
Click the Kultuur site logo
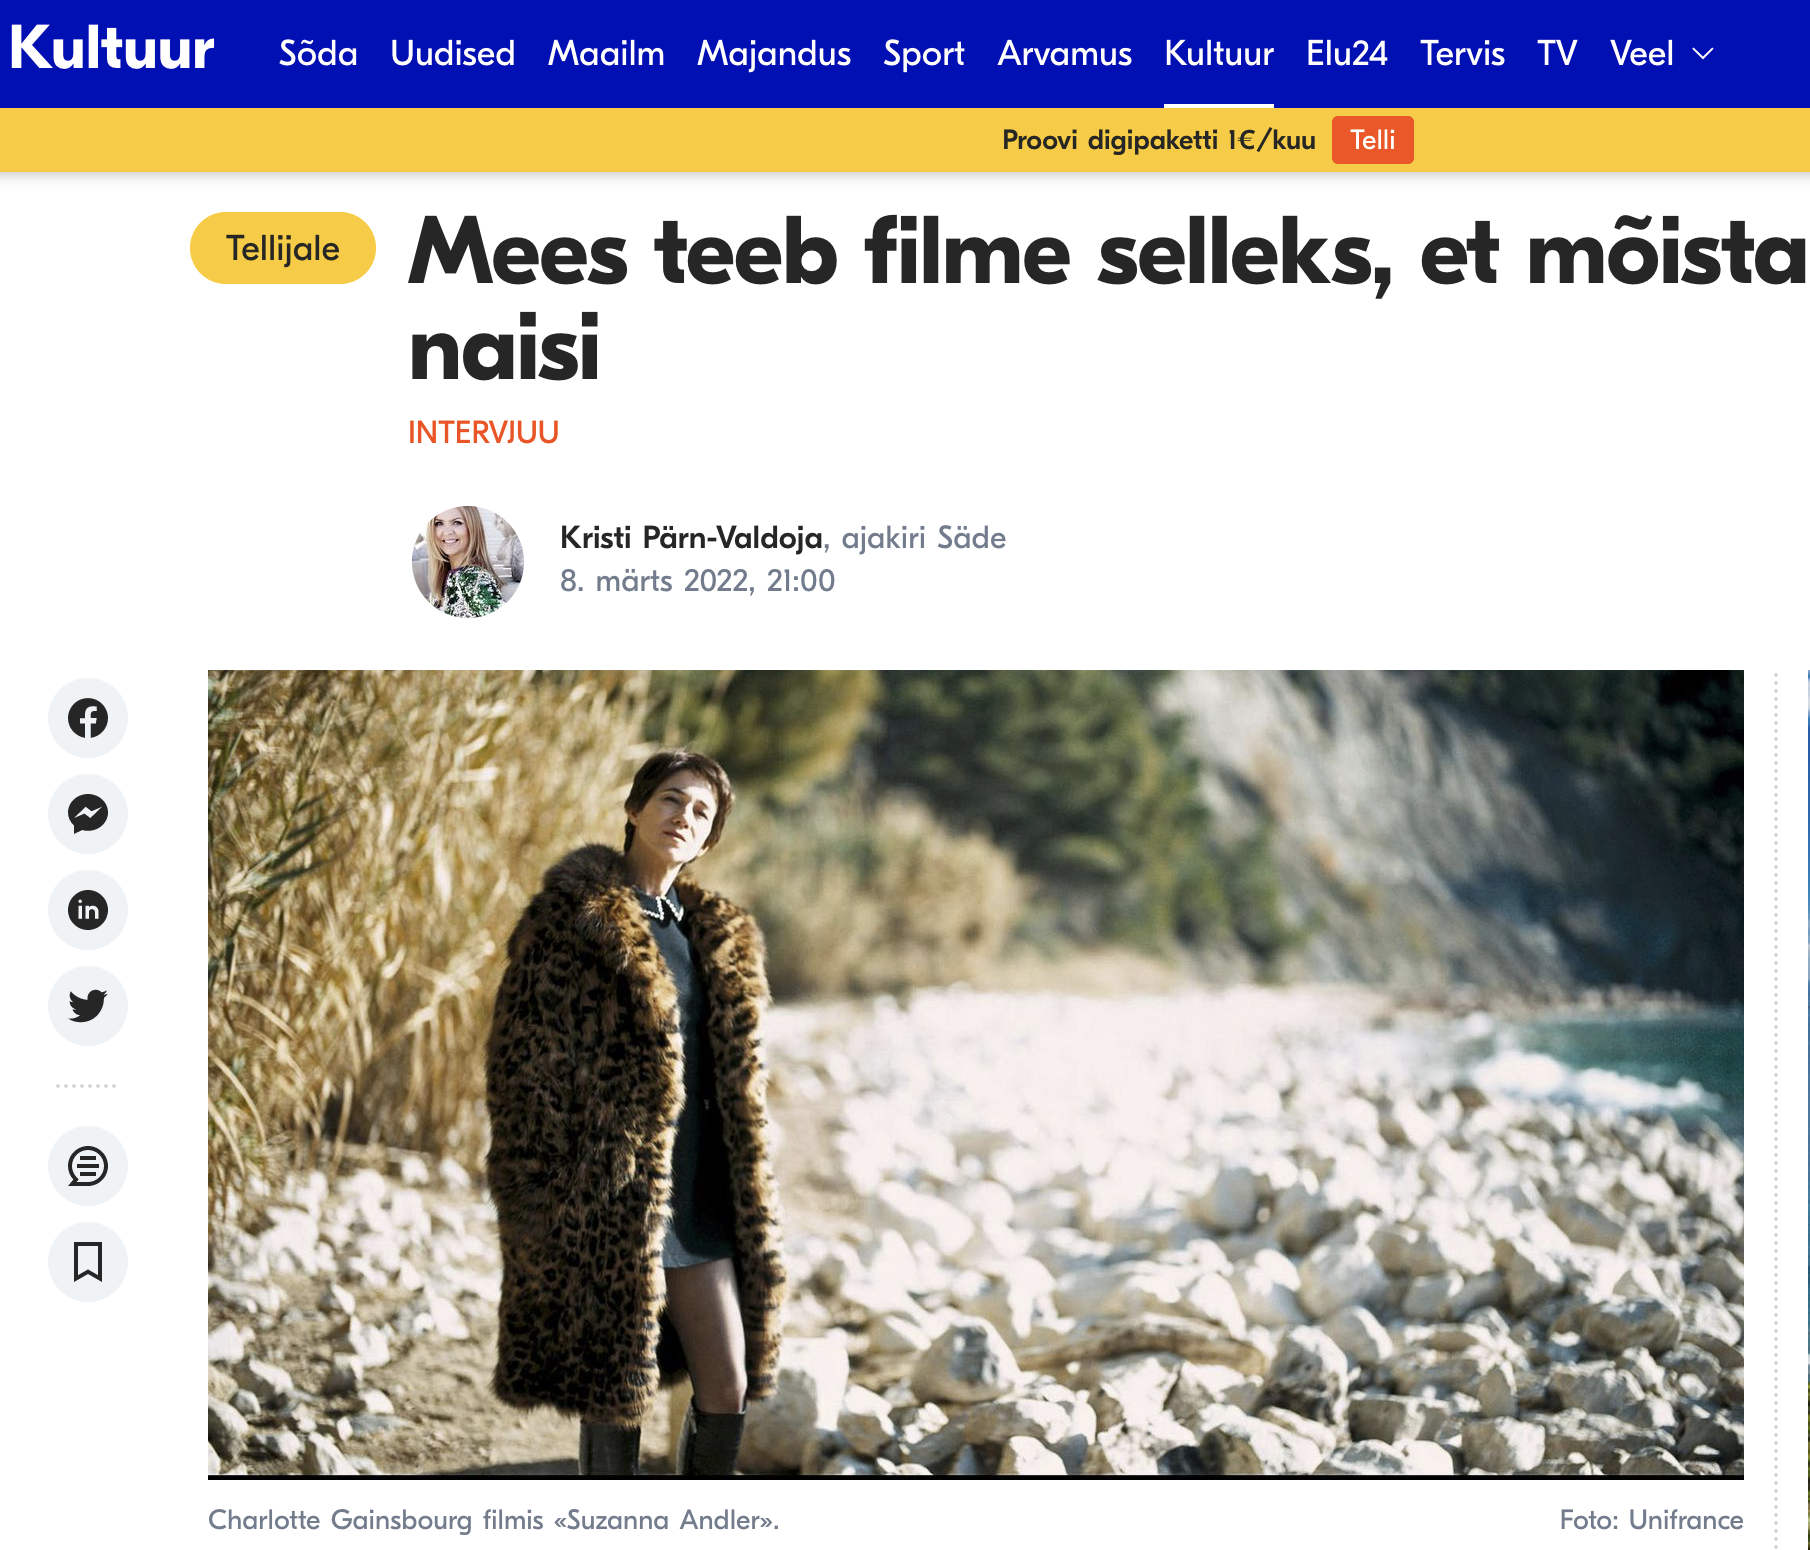(112, 48)
